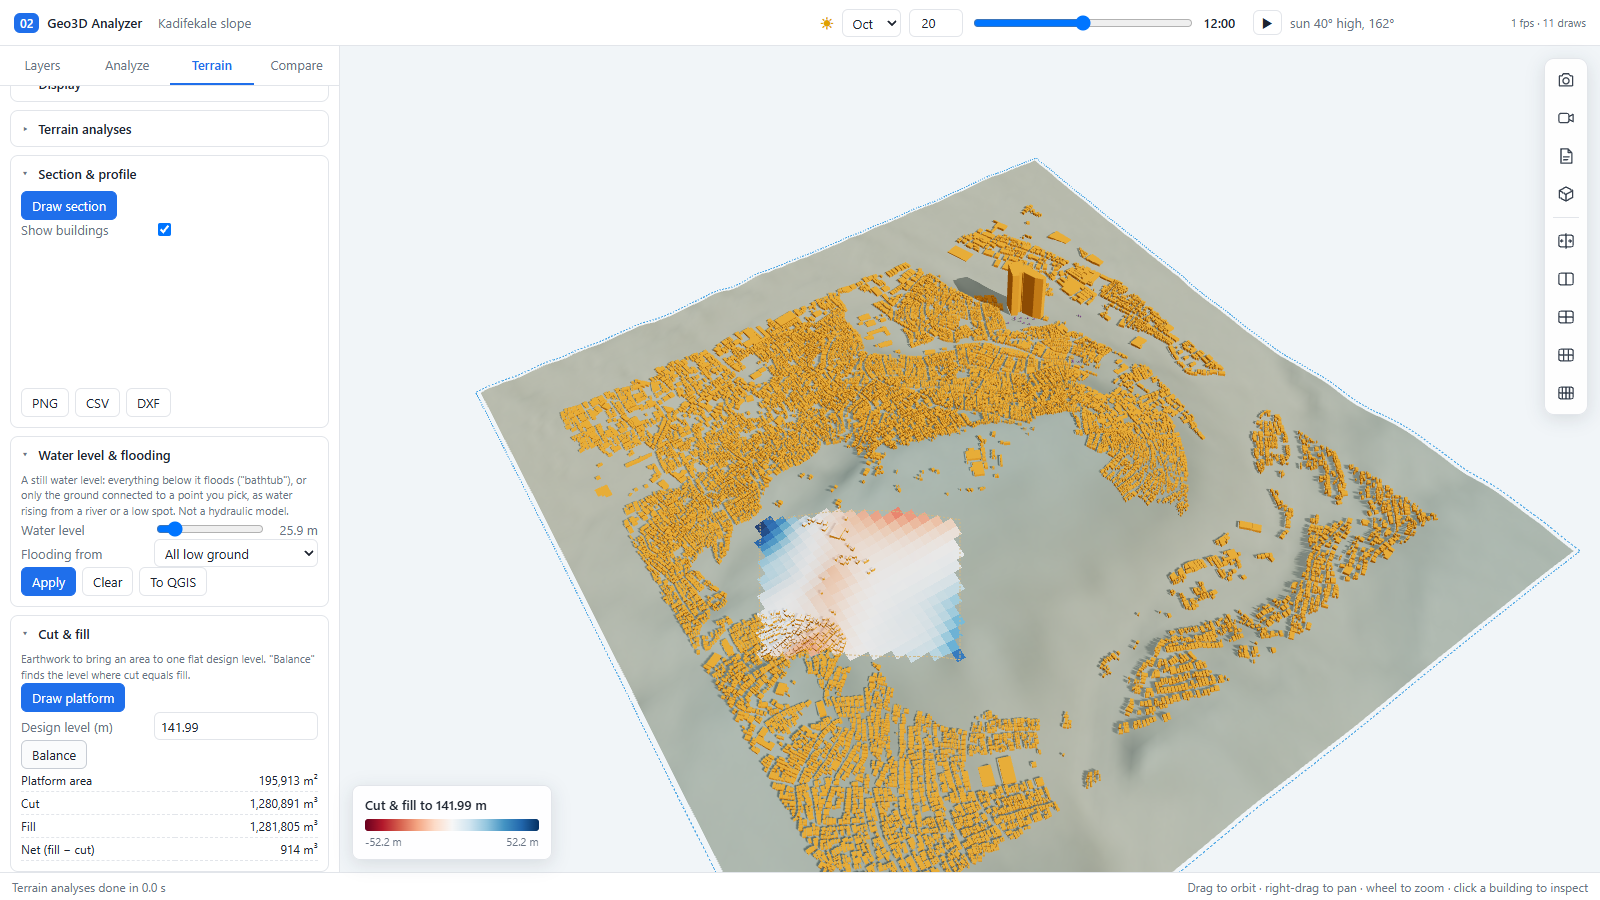Open the month dropdown showing Oct
Viewport: 1600px width, 900px height.
coord(872,23)
